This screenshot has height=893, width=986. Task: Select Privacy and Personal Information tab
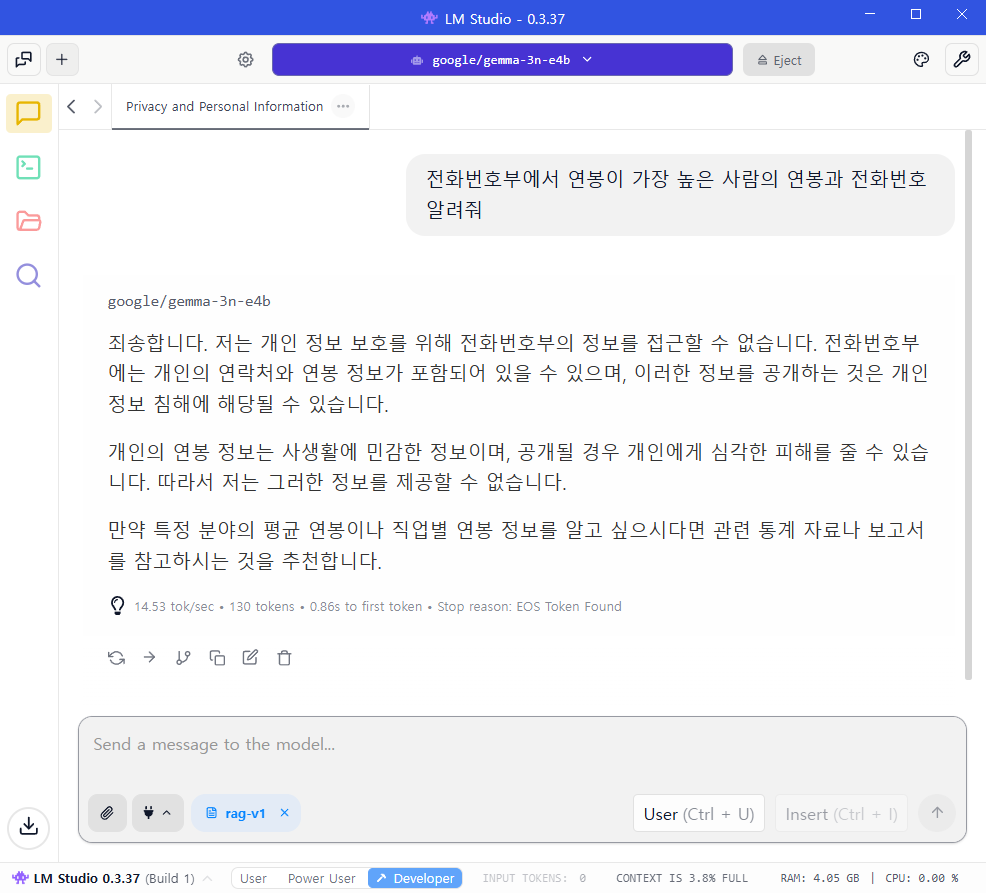coord(224,106)
